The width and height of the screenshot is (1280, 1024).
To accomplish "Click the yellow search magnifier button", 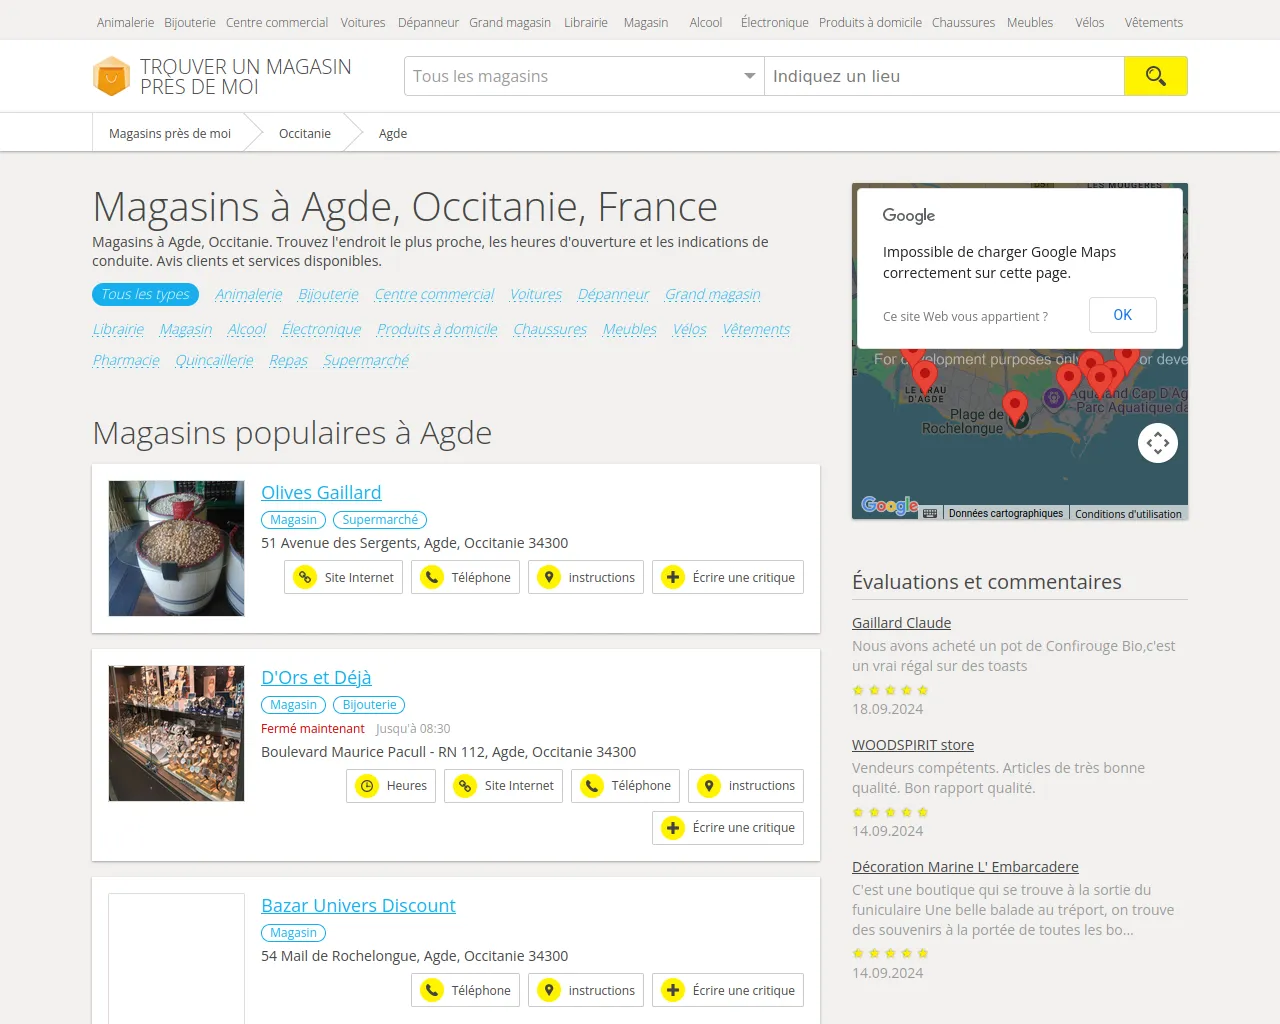I will (x=1155, y=76).
